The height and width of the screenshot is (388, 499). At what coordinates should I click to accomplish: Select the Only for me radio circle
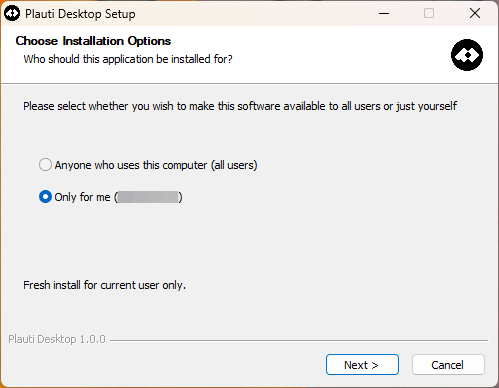45,197
